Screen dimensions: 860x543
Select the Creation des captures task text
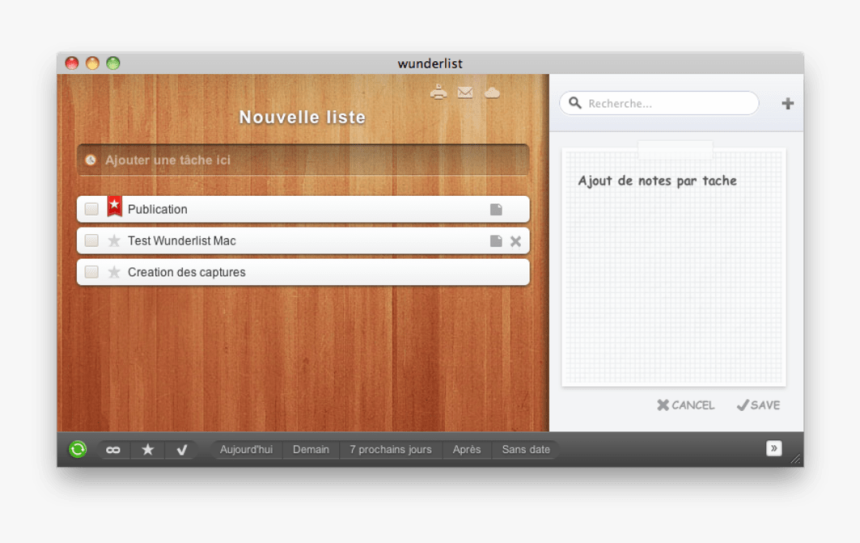pos(186,272)
